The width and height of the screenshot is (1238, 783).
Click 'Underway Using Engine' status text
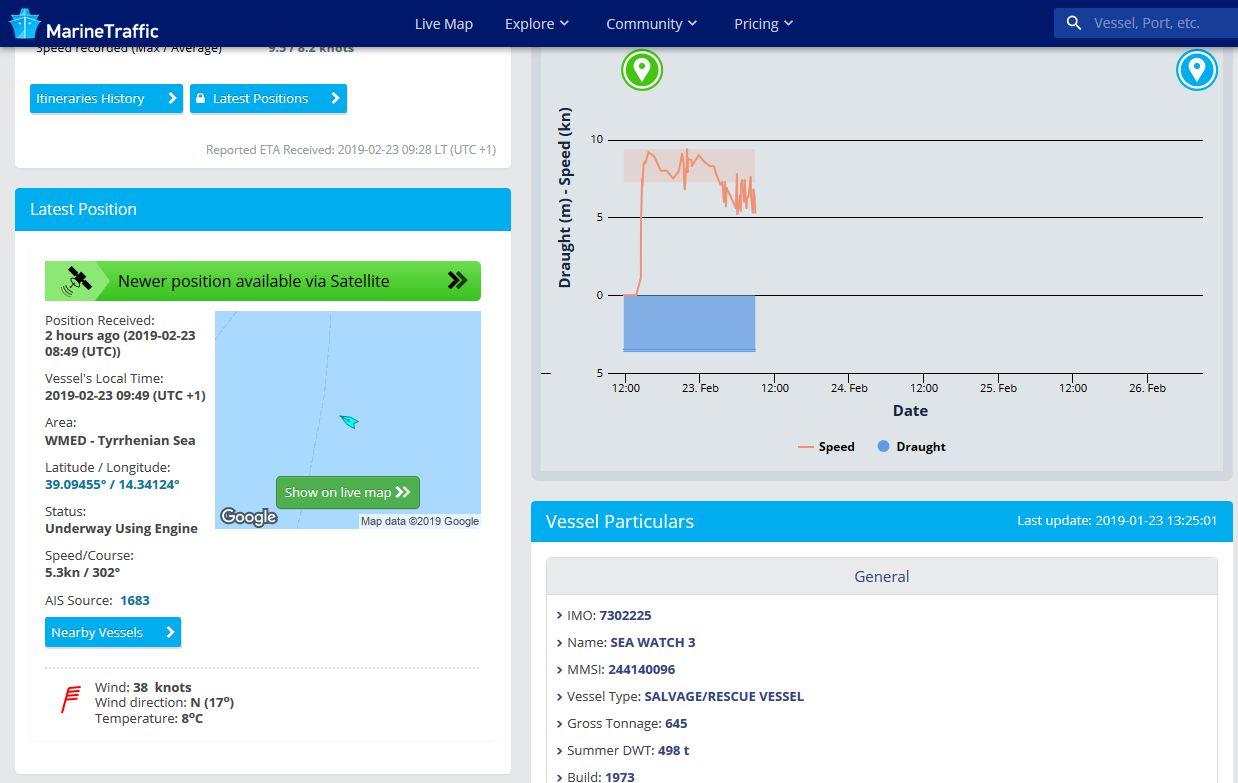click(x=121, y=528)
